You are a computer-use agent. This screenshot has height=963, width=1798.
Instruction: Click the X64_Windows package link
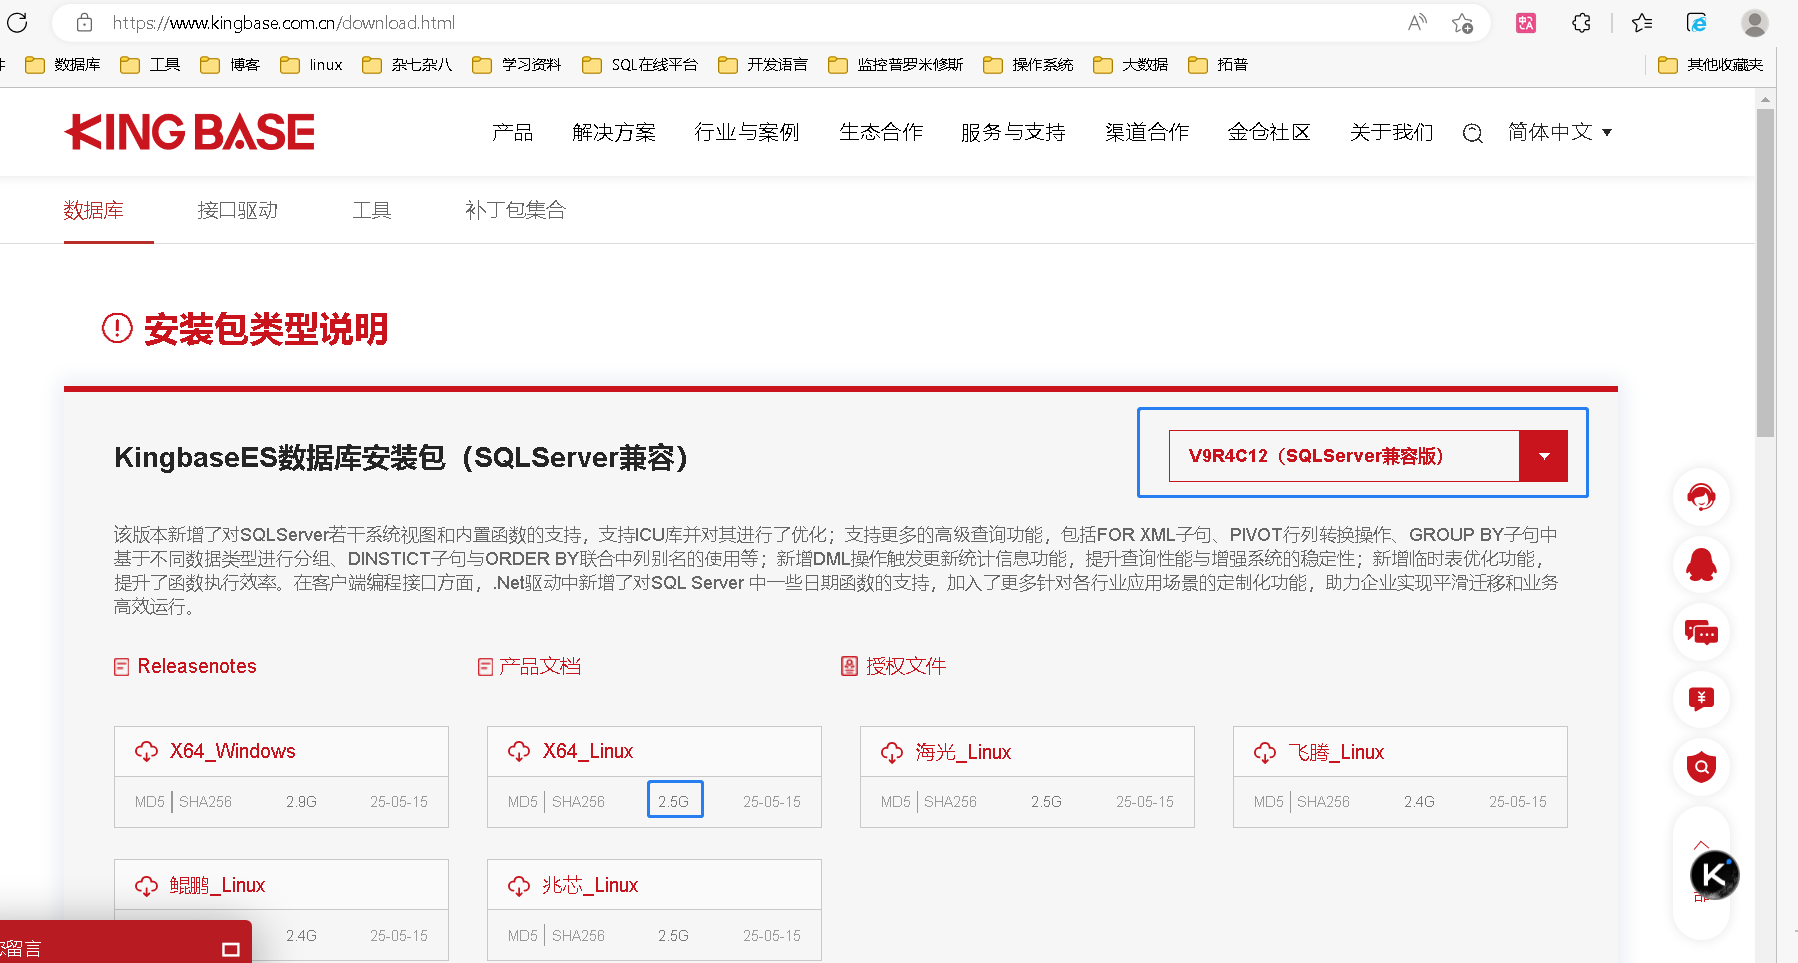(233, 752)
